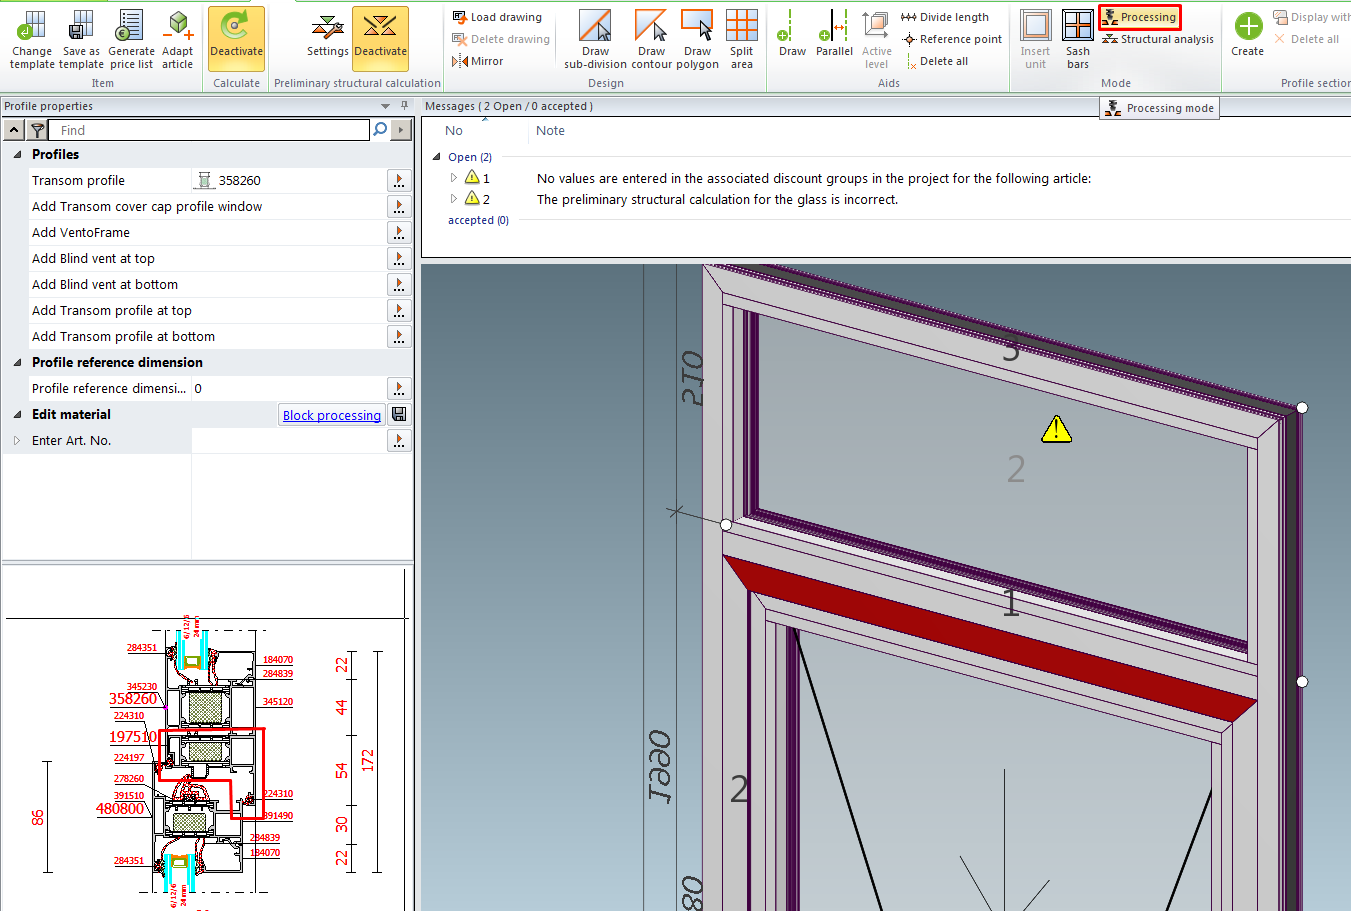
Task: Click the Adapt article icon
Action: pos(177,26)
